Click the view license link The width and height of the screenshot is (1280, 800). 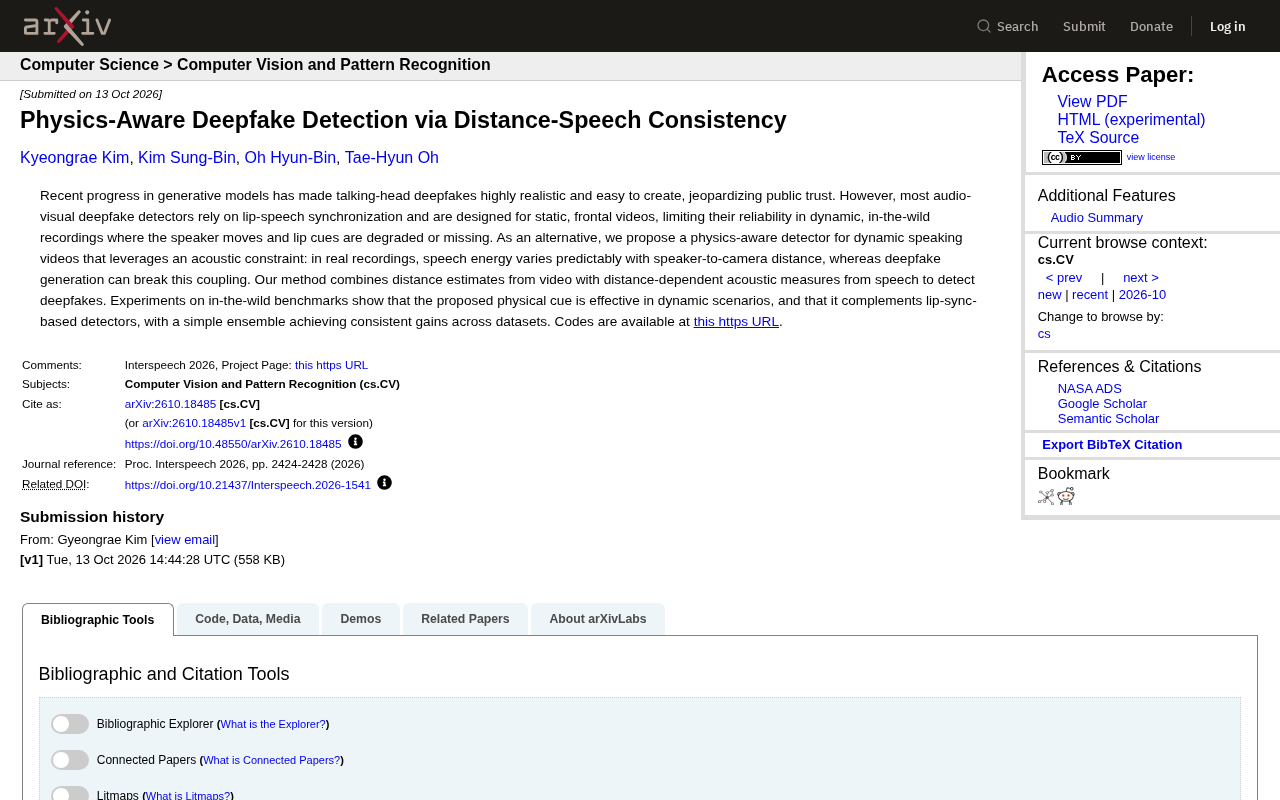tap(1151, 157)
